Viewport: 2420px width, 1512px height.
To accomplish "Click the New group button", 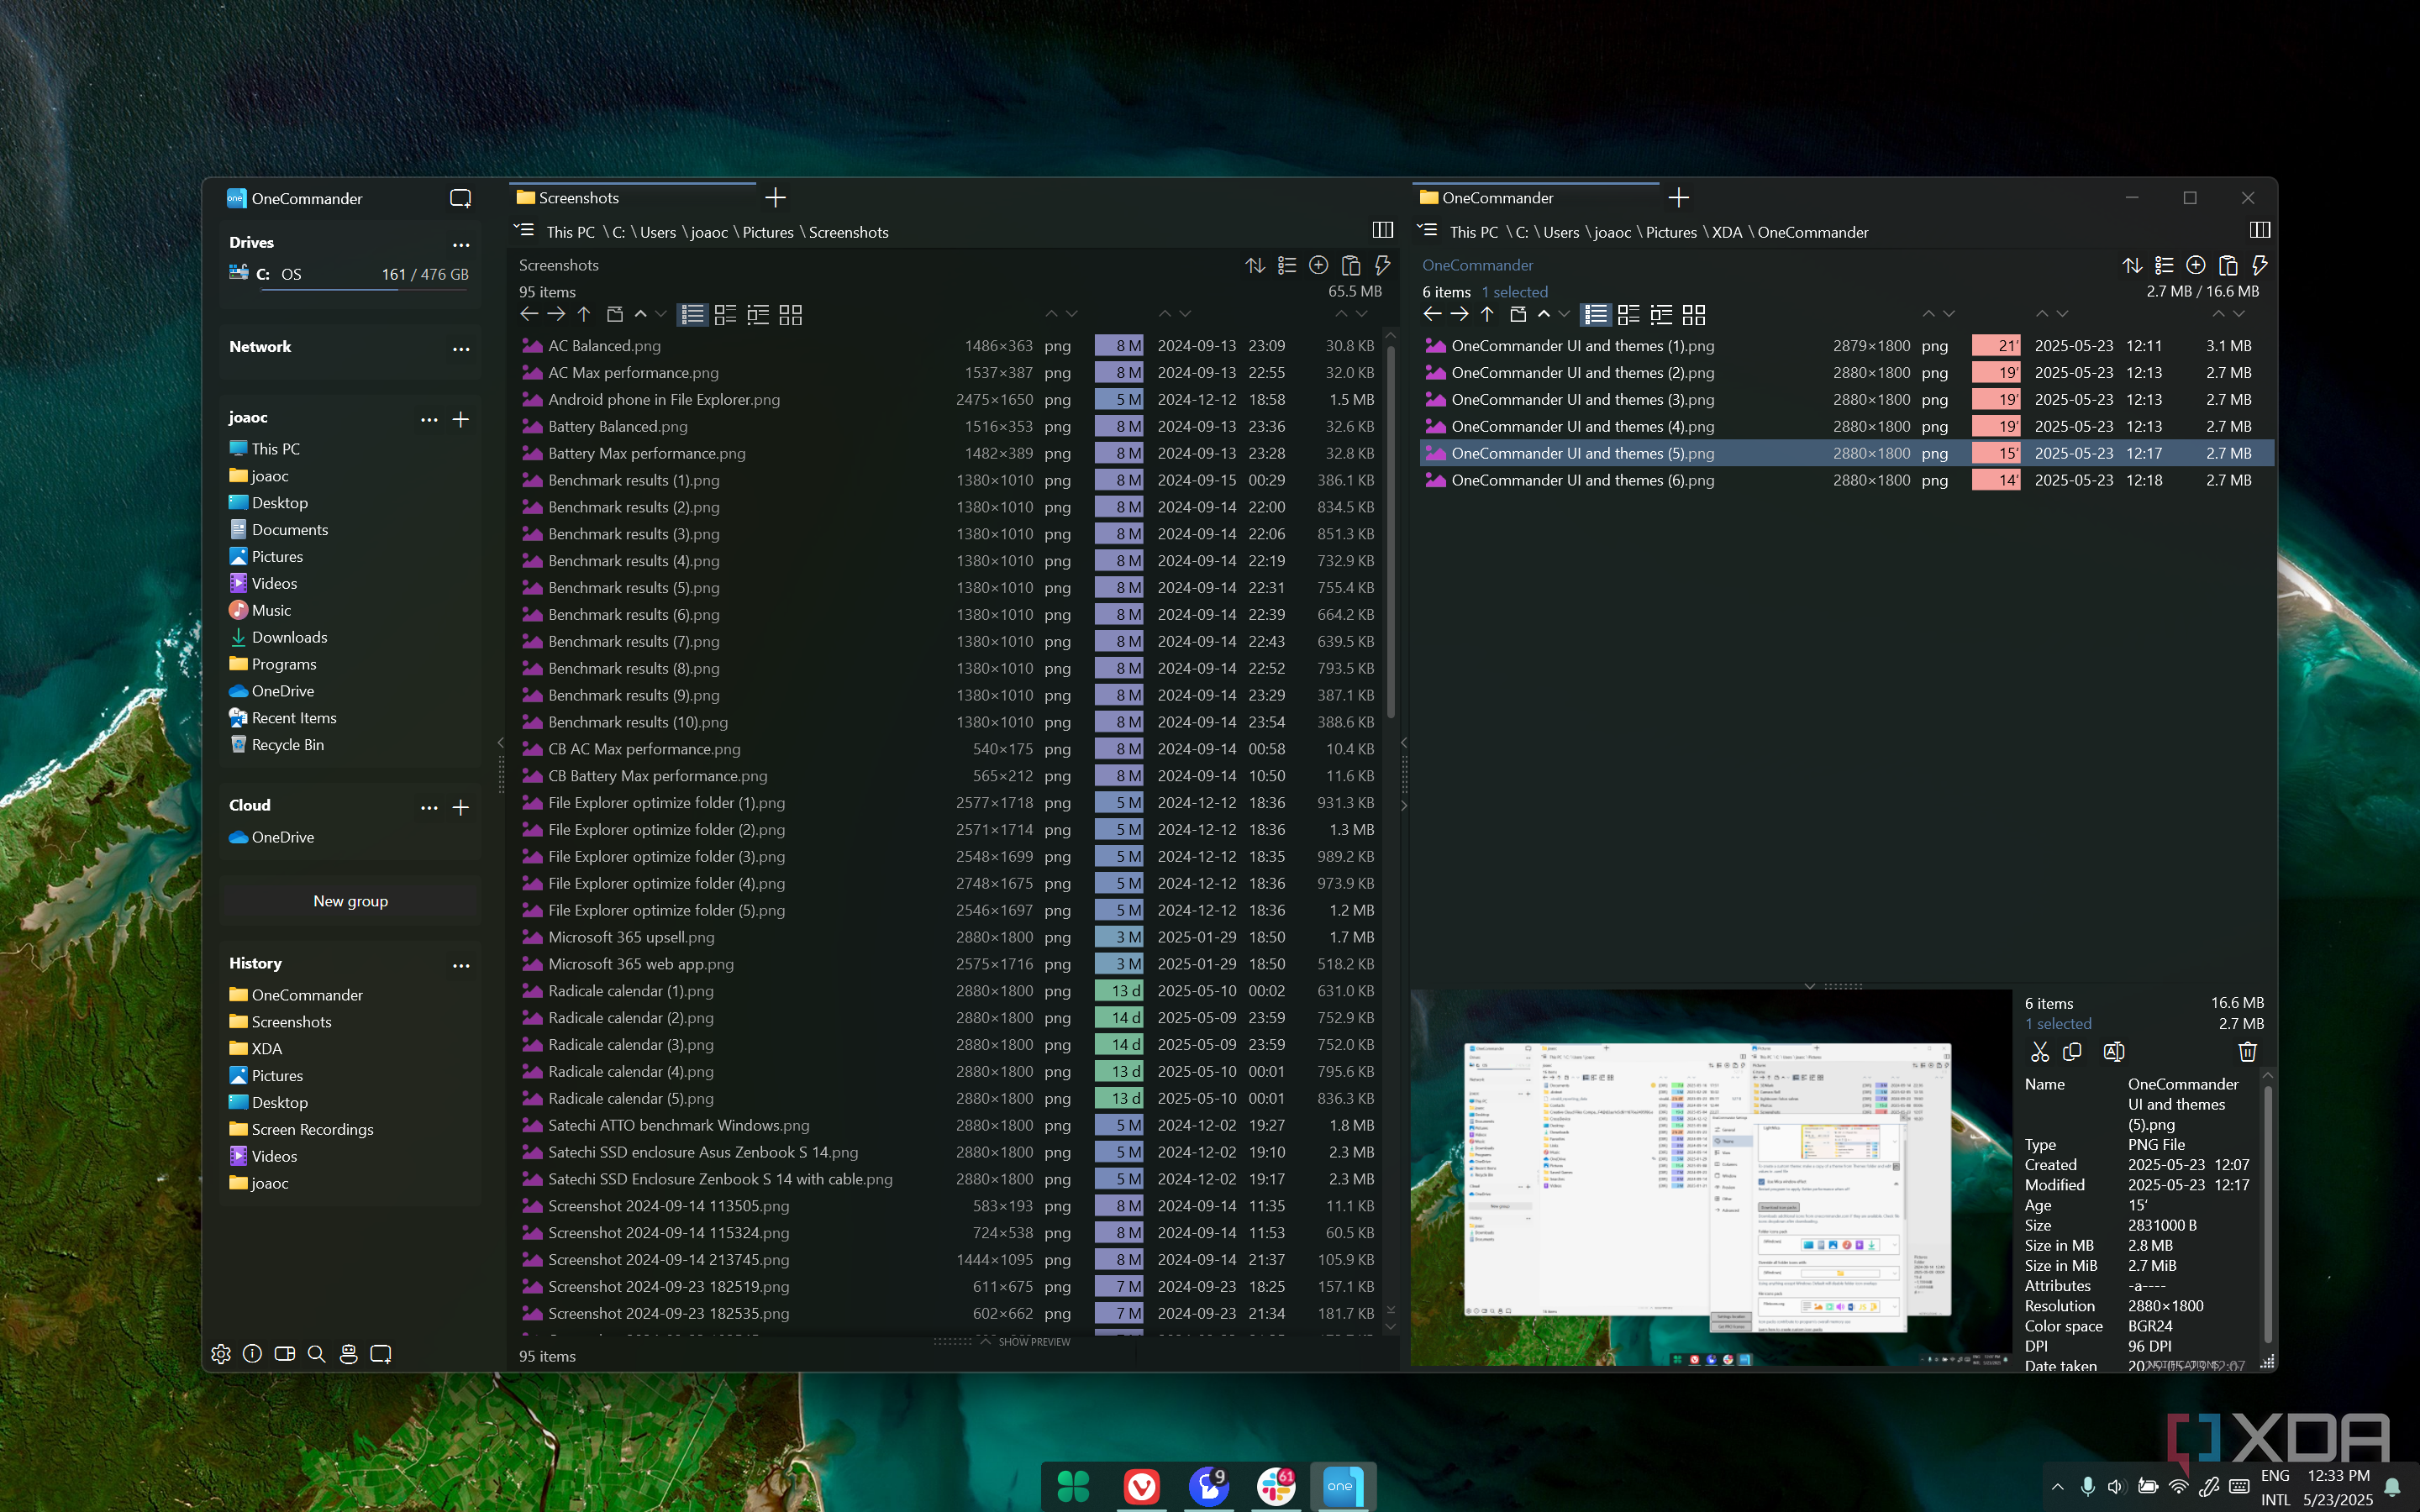I will pos(350,901).
